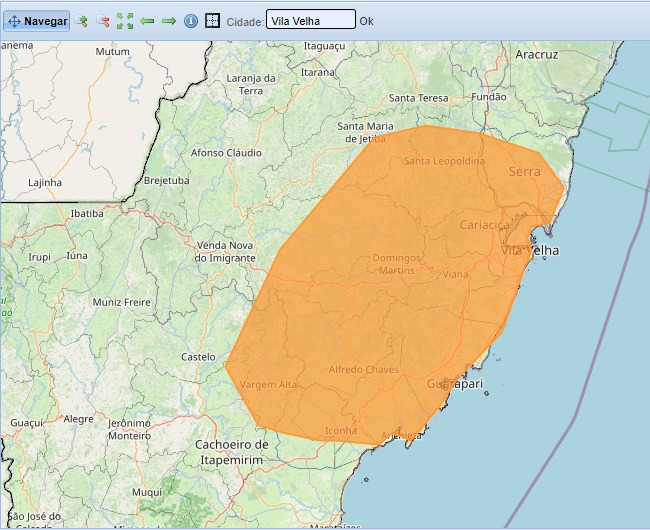Click the Alfredo Chaves area in the polygon

[364, 370]
